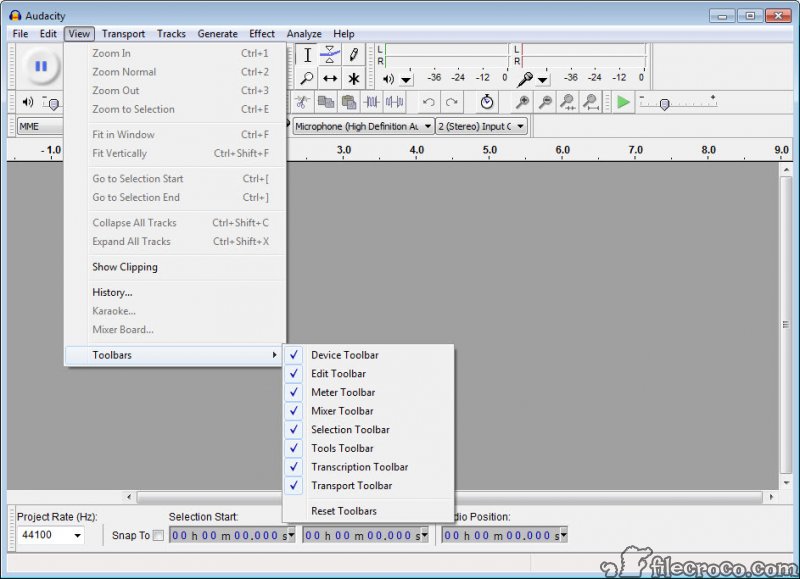Open Selection Start time format dropdown
Image resolution: width=800 pixels, height=579 pixels.
click(x=291, y=535)
